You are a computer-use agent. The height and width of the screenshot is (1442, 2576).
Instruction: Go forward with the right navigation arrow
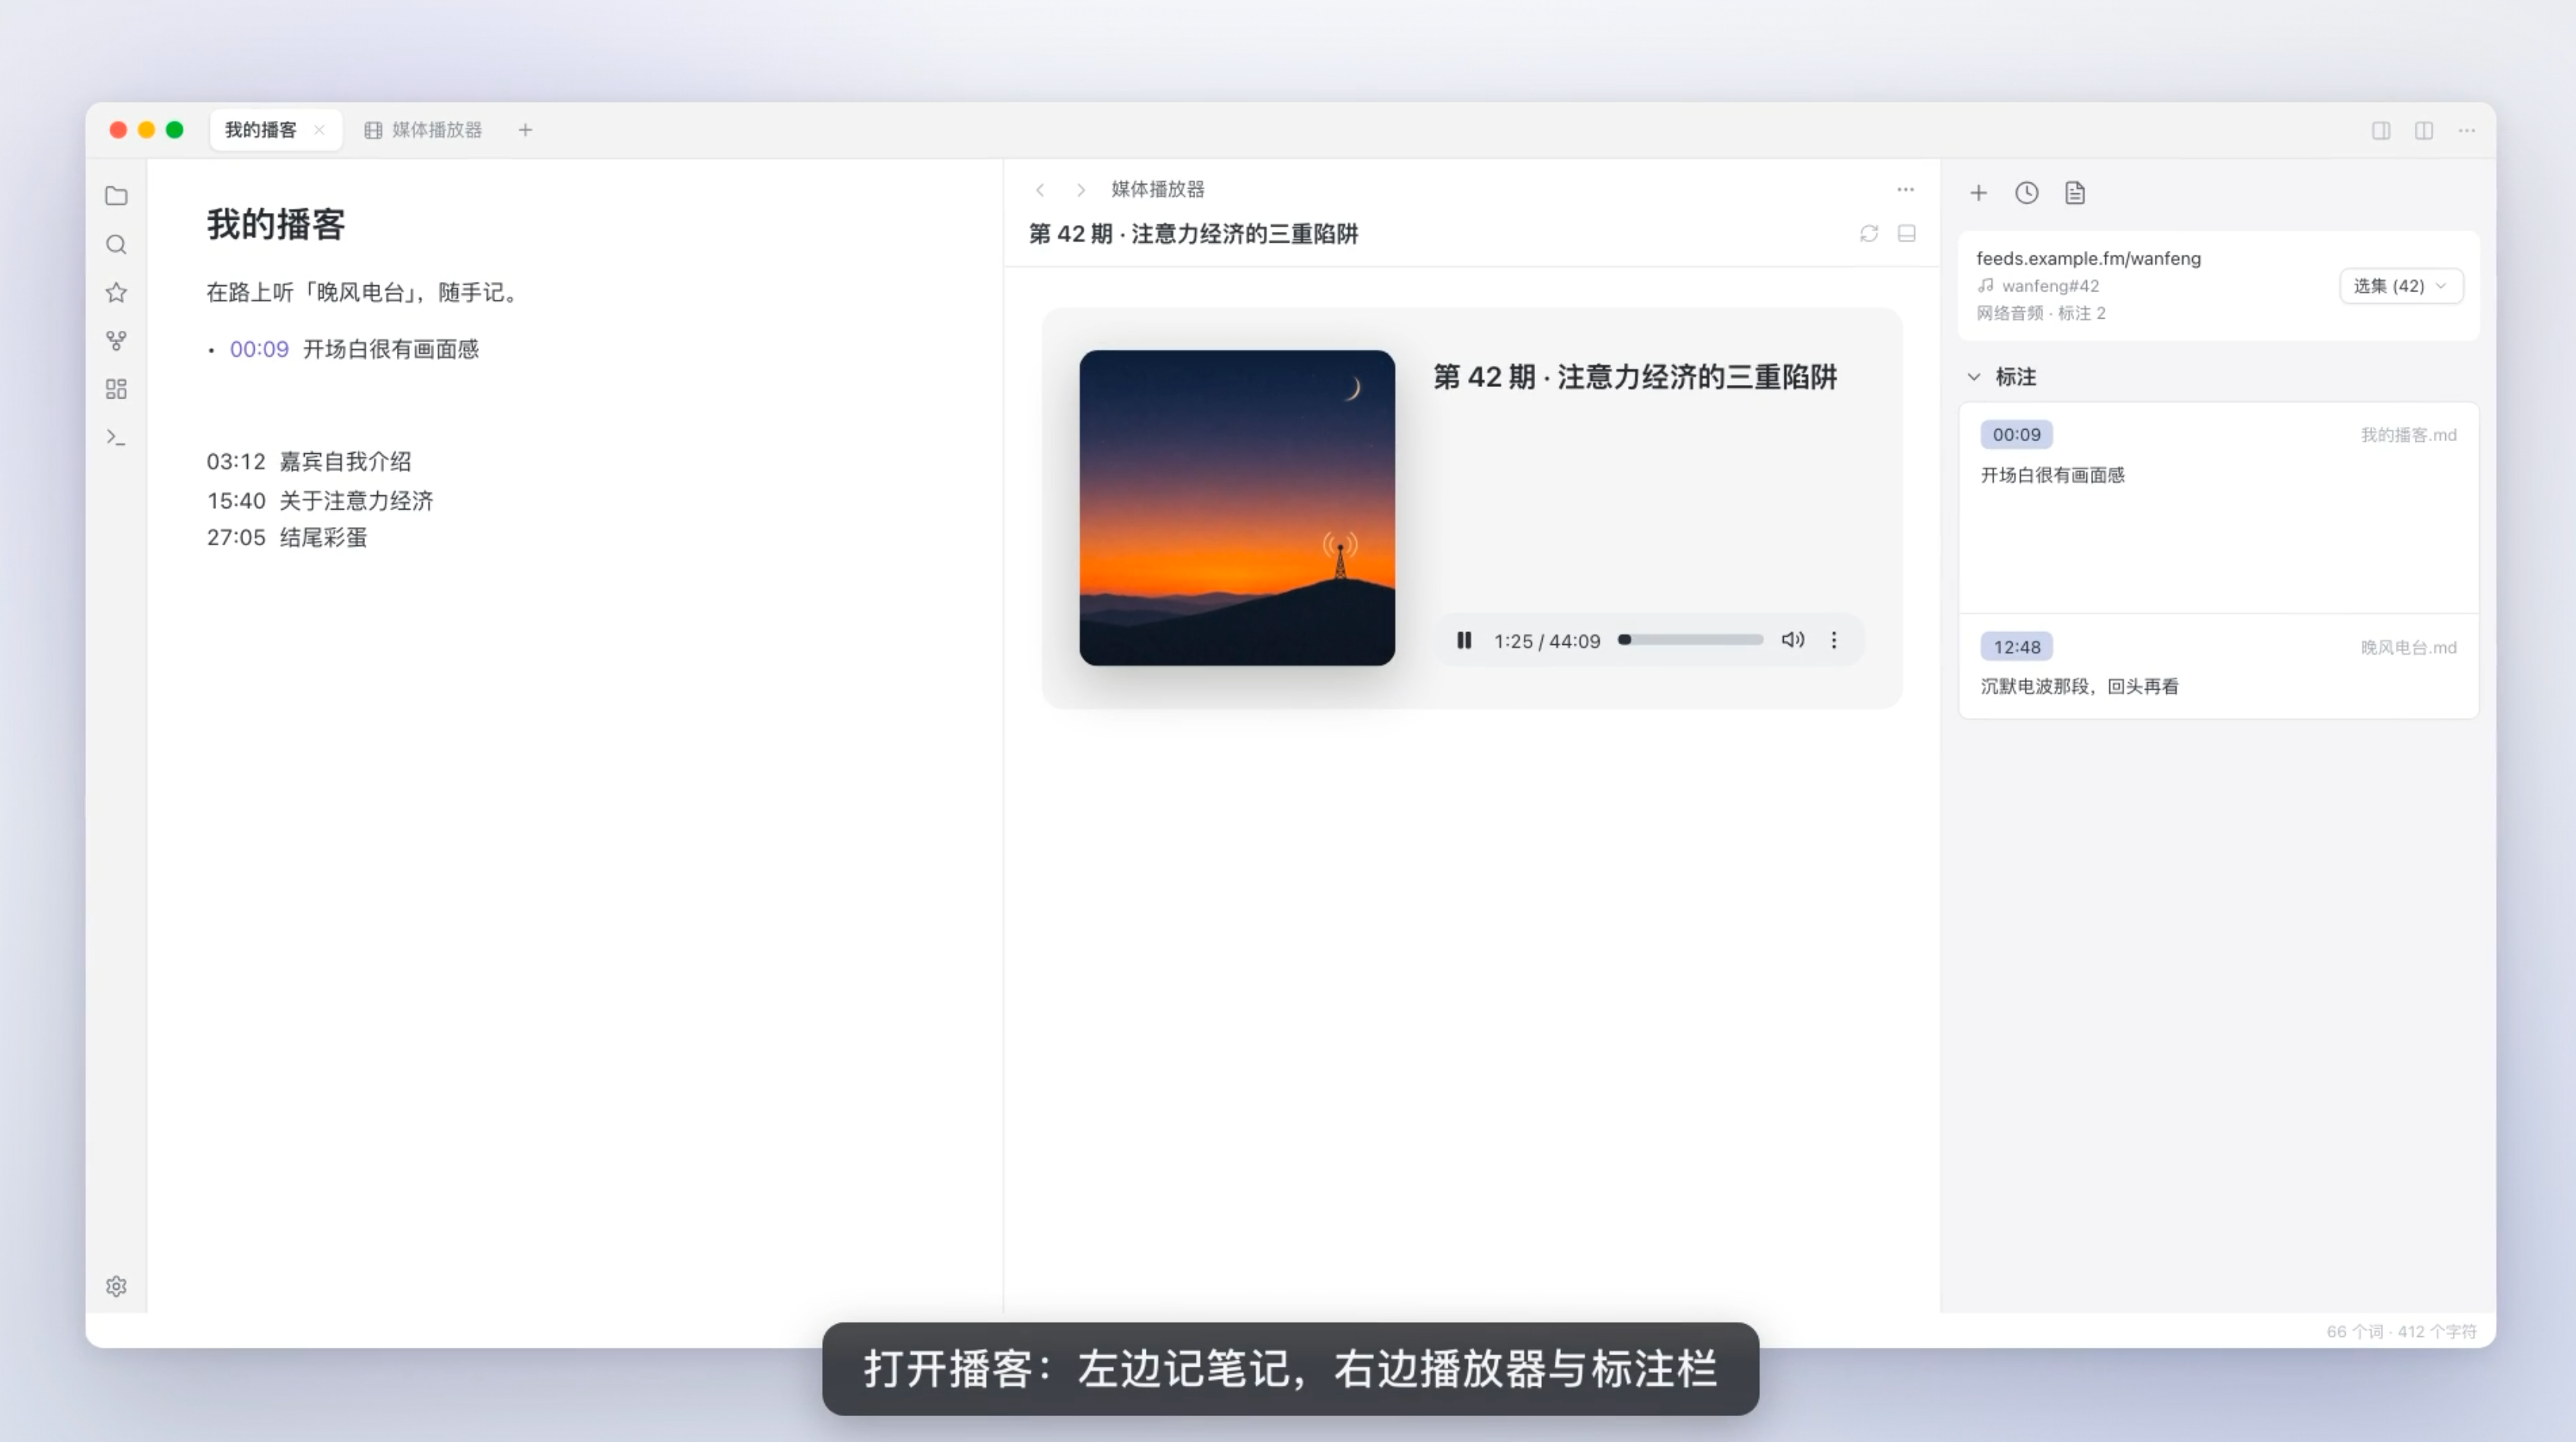click(1081, 189)
